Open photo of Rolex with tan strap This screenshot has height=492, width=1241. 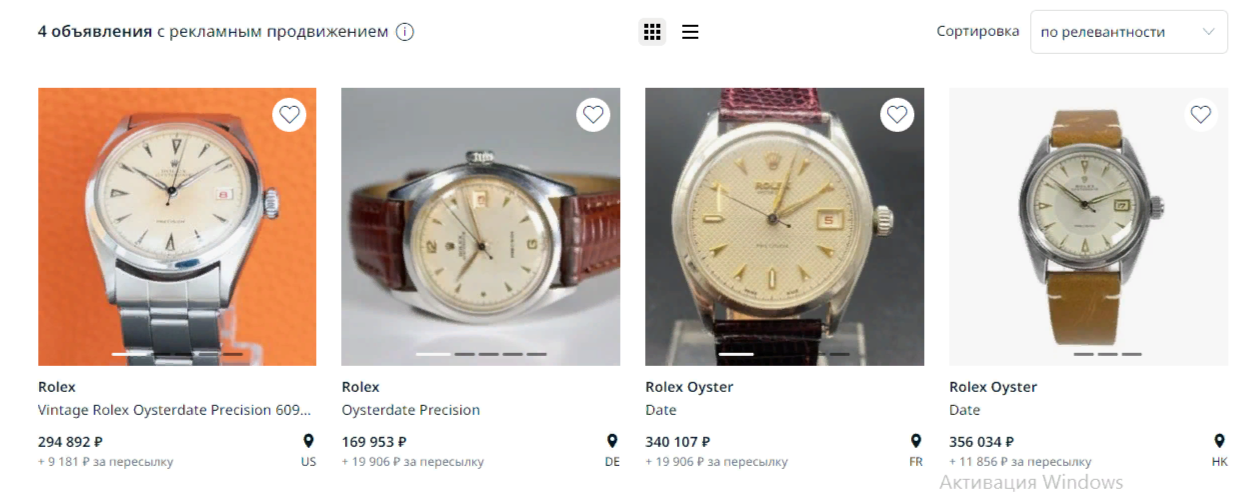click(1087, 226)
